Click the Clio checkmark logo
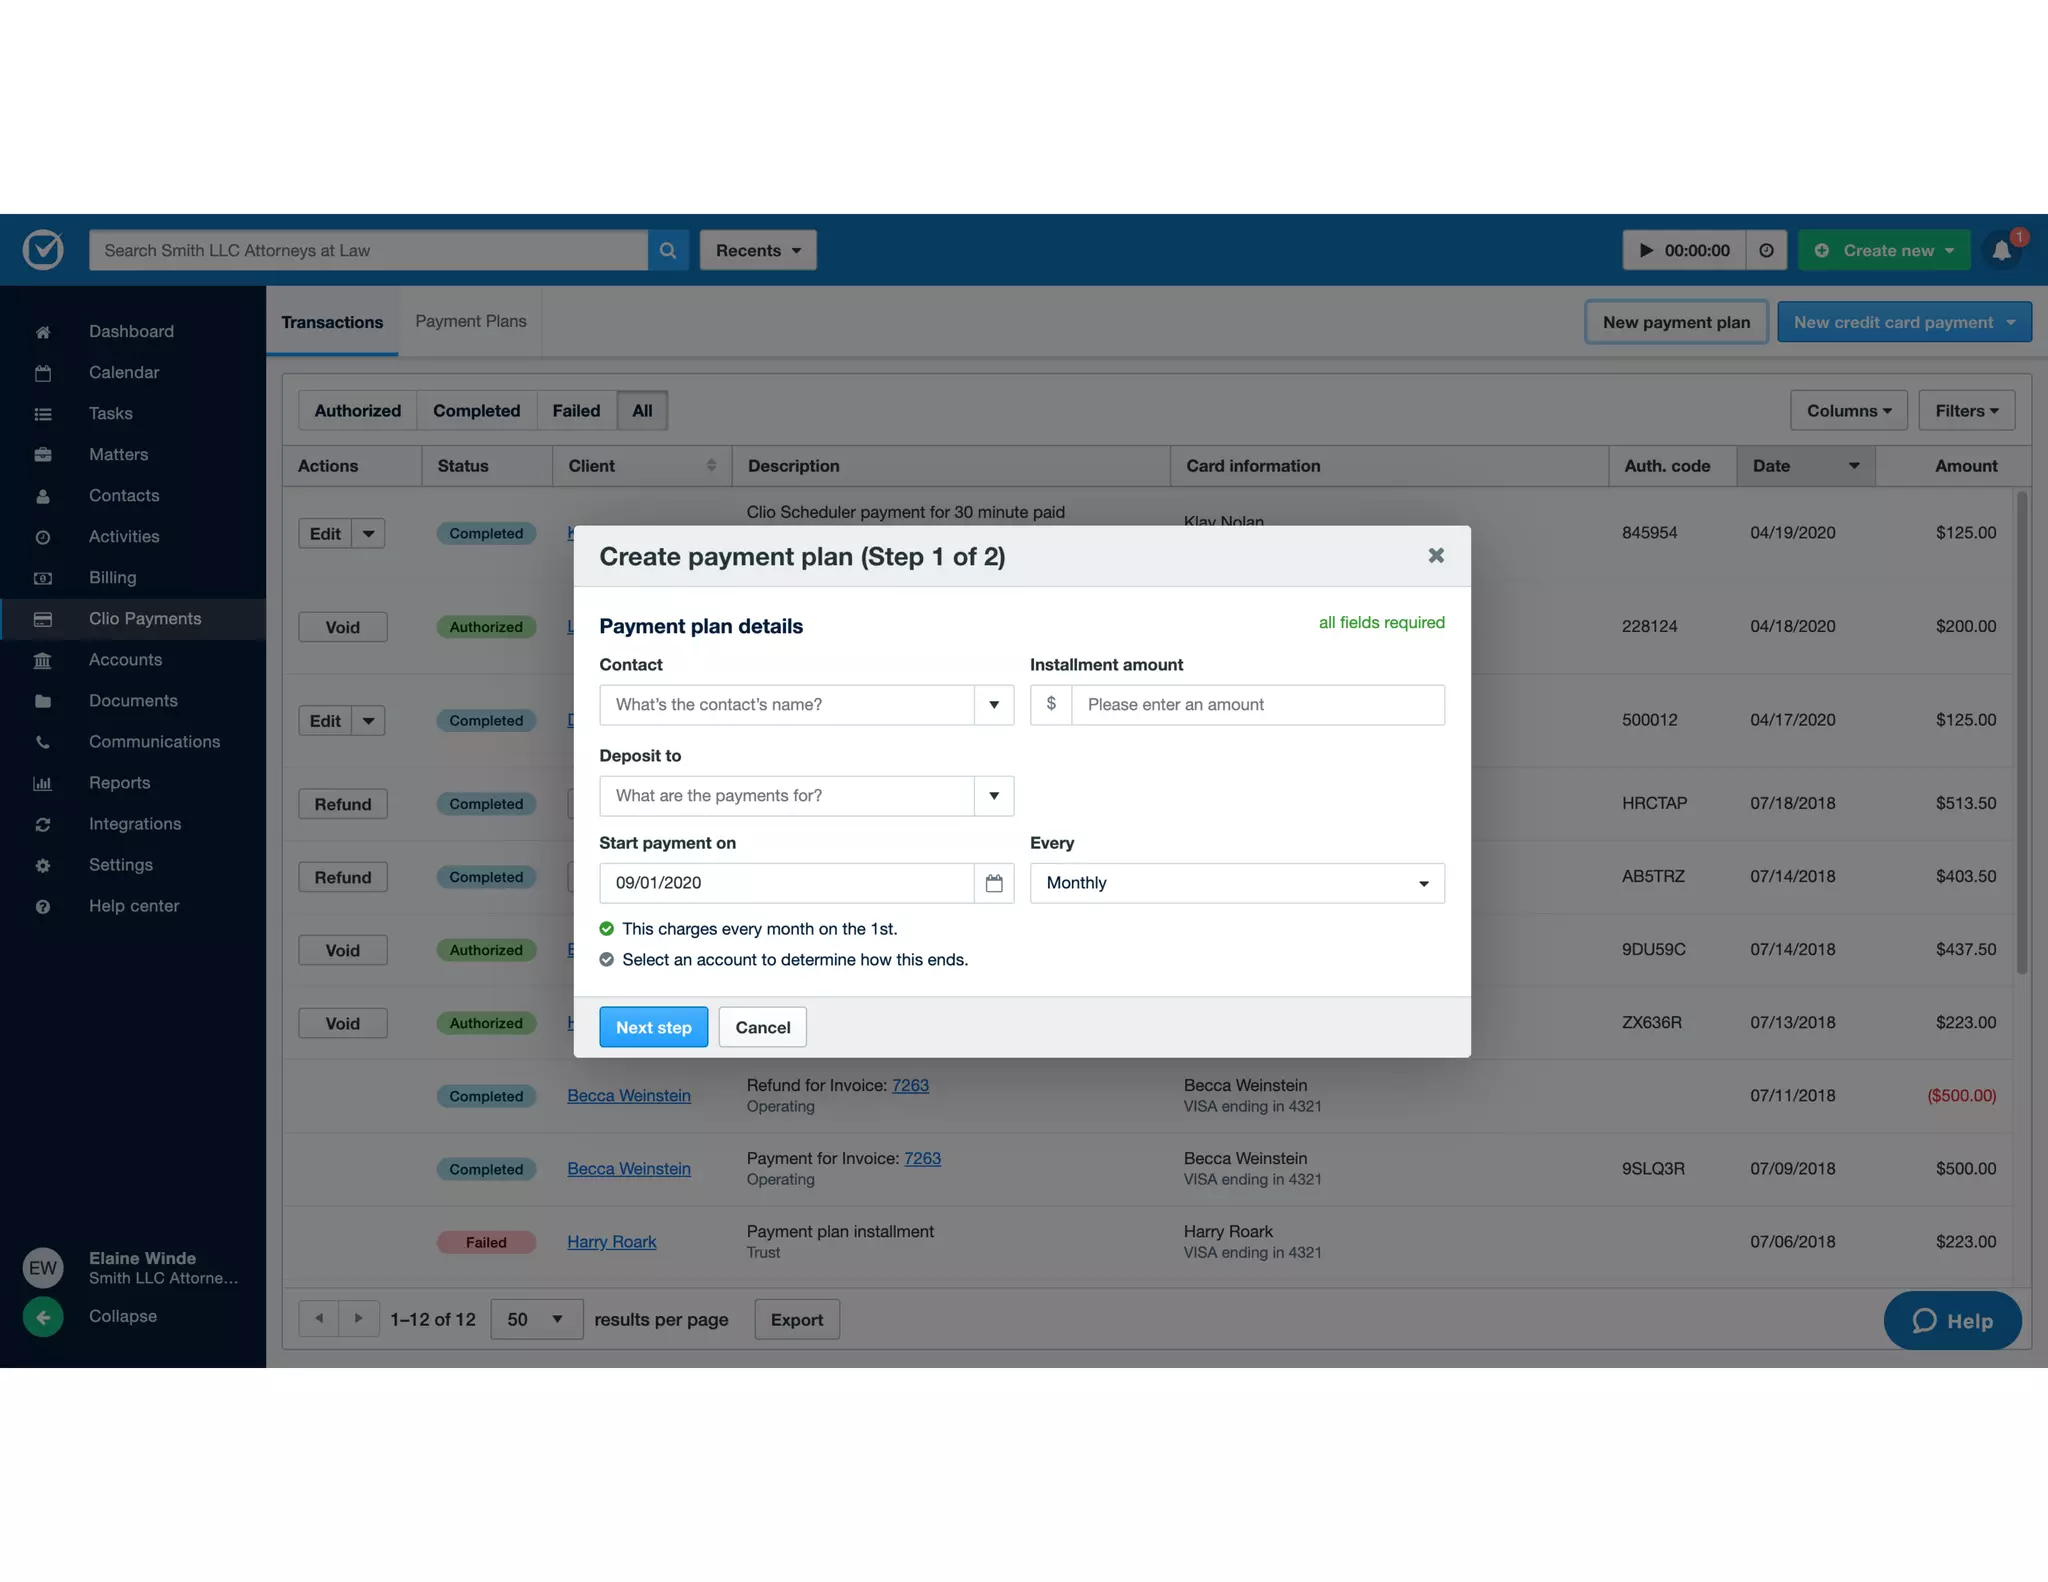The width and height of the screenshot is (2048, 1582). [43, 250]
